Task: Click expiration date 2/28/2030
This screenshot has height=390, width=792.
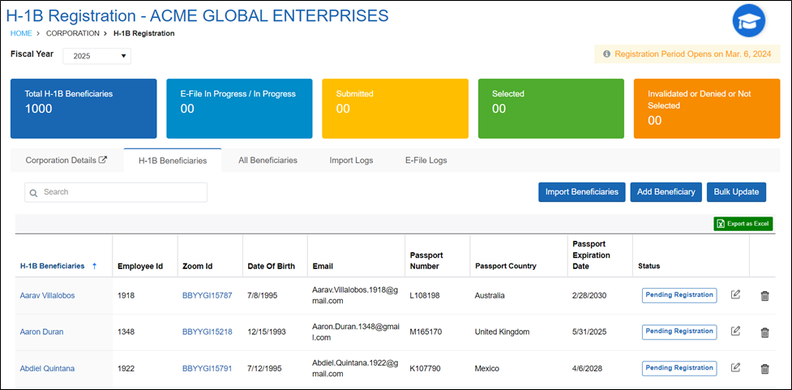Action: tap(589, 296)
